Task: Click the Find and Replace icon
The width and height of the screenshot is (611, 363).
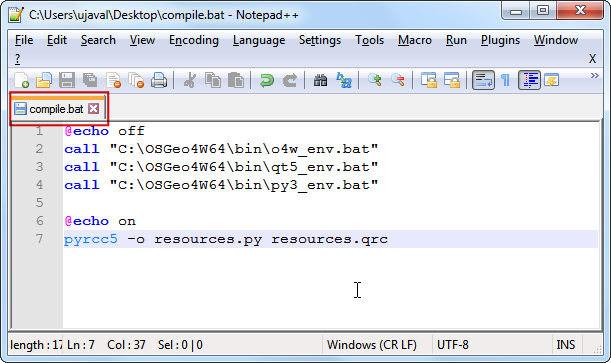Action: (344, 80)
